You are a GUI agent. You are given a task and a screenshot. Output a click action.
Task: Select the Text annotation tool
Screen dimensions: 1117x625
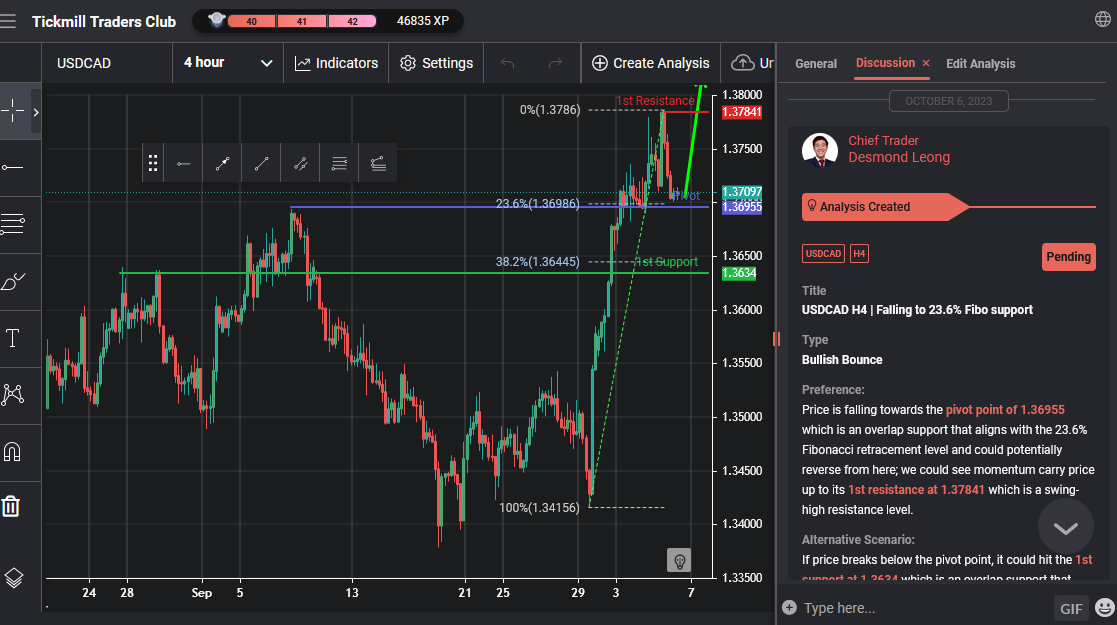click(x=13, y=339)
